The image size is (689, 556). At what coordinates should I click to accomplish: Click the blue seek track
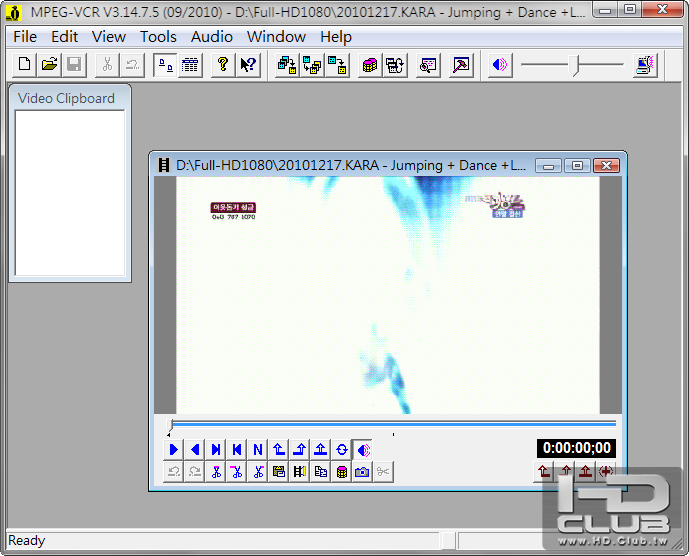[x=394, y=424]
